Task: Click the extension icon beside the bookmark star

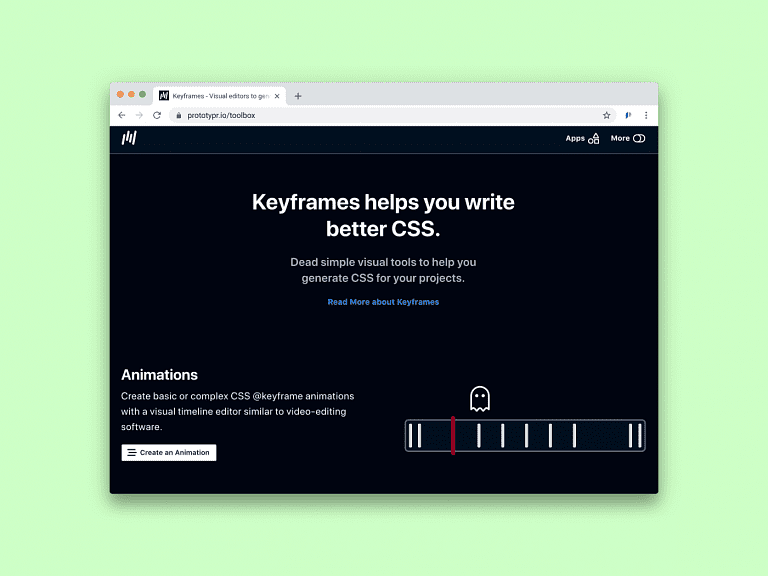Action: [x=628, y=115]
